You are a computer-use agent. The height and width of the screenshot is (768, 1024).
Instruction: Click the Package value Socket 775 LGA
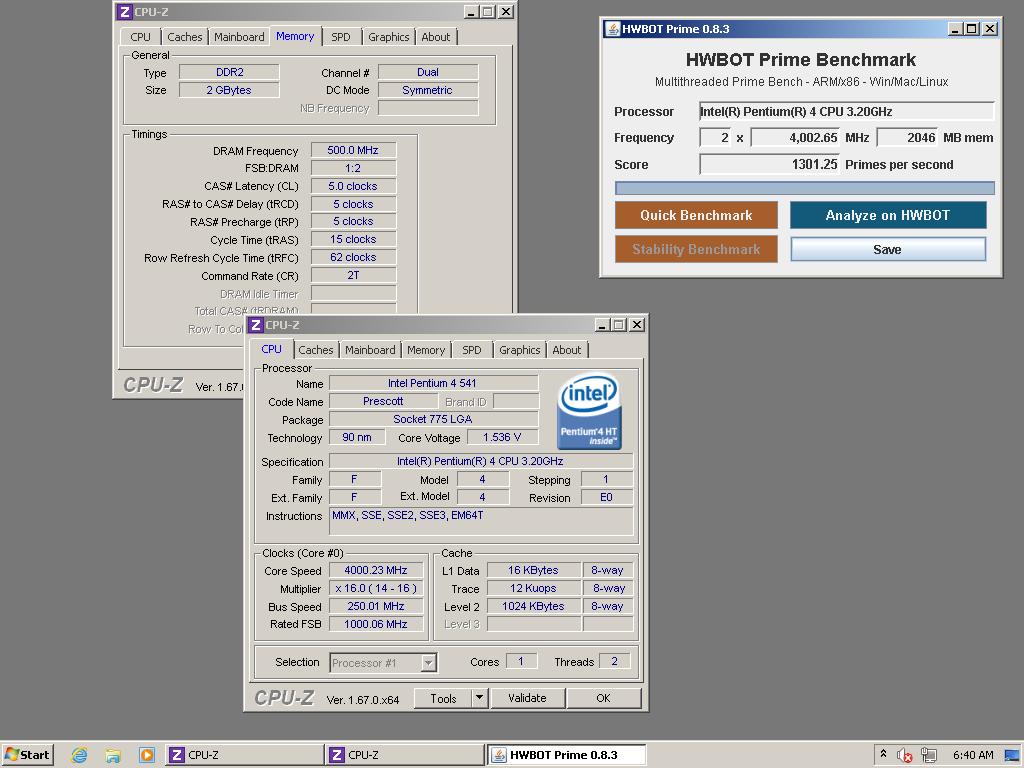click(434, 419)
